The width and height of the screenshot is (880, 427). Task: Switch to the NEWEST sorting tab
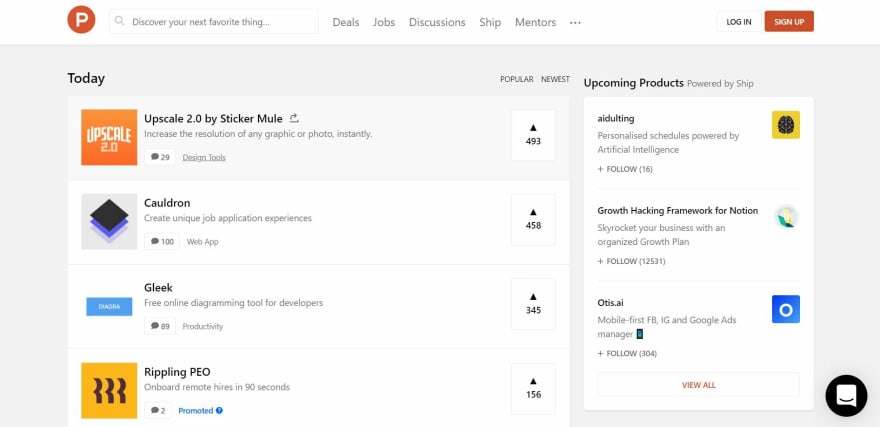(x=555, y=79)
